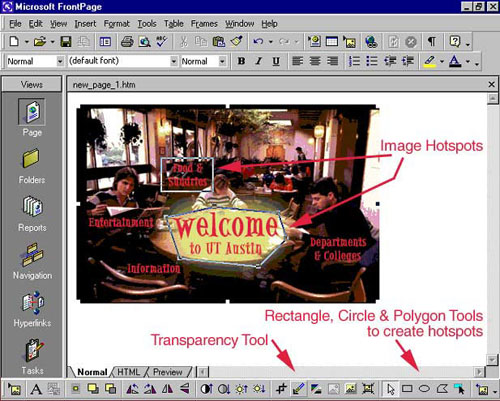Insert Picture From File icon on the toolbar
500x401 pixels.
pyautogui.click(x=349, y=42)
